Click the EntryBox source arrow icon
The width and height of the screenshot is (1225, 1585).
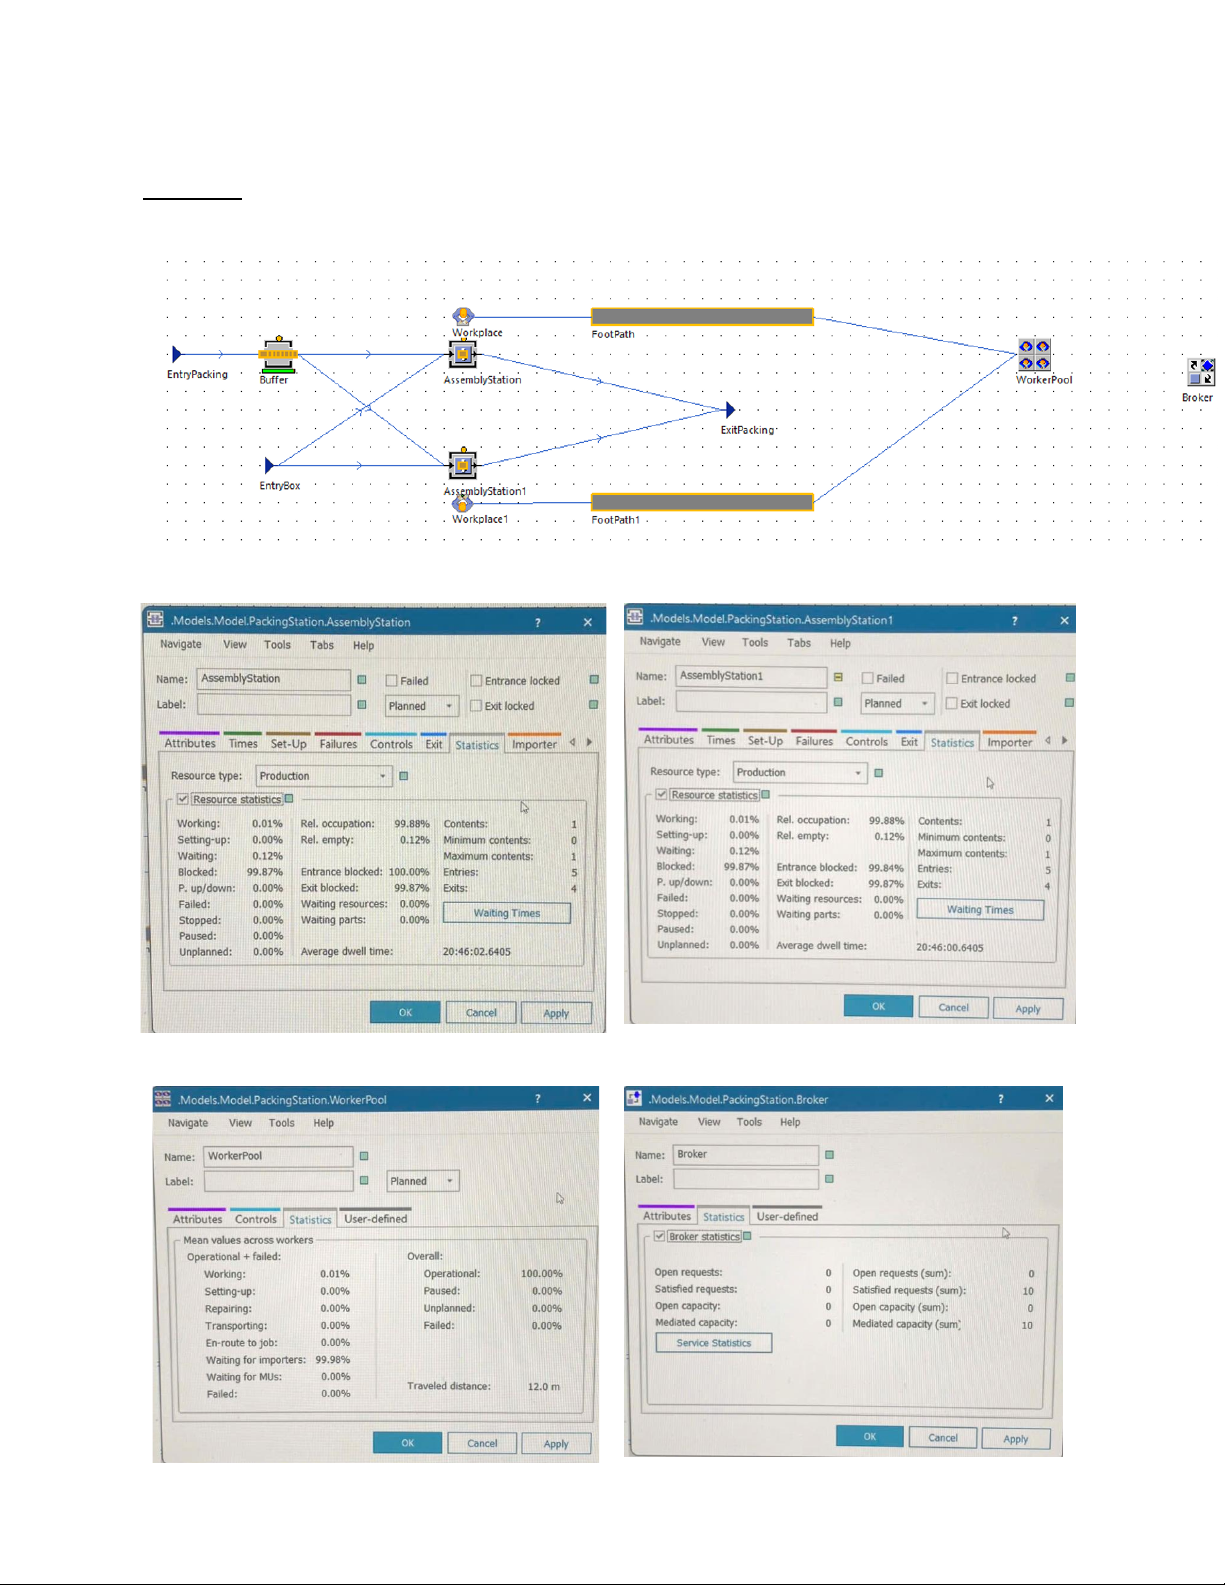tap(268, 466)
